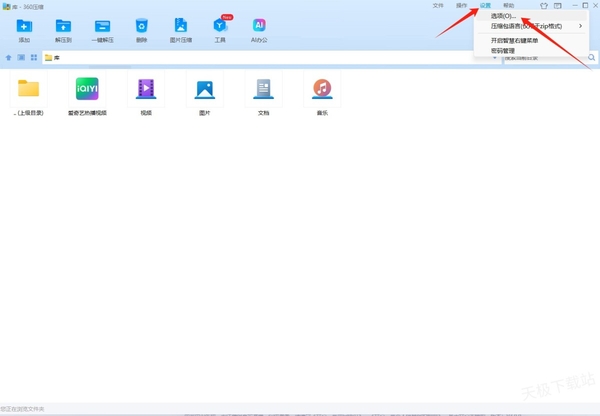The height and width of the screenshot is (416, 600).
Task: Click the search magnifier icon
Action: (x=591, y=58)
